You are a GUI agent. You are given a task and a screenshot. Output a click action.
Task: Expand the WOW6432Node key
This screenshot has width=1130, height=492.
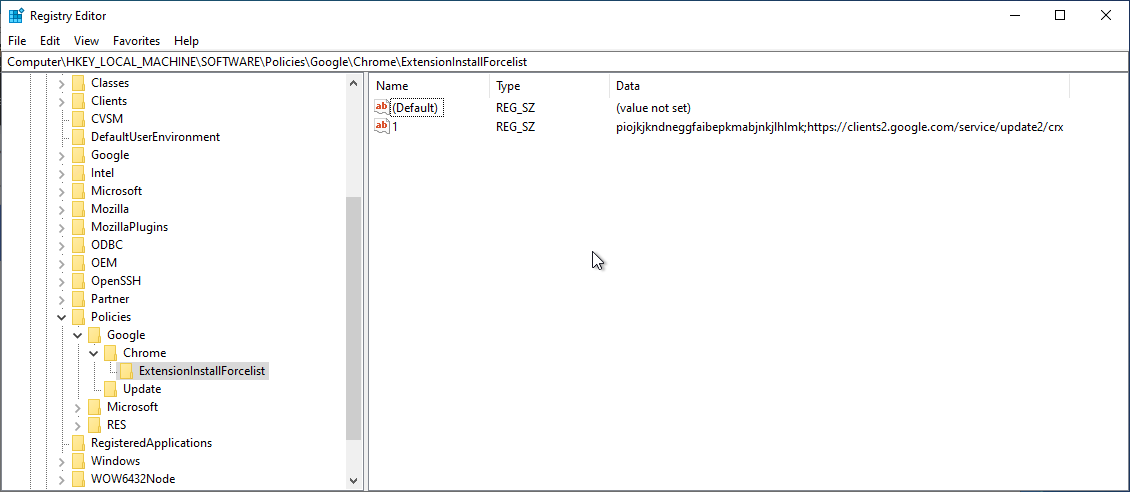62,479
